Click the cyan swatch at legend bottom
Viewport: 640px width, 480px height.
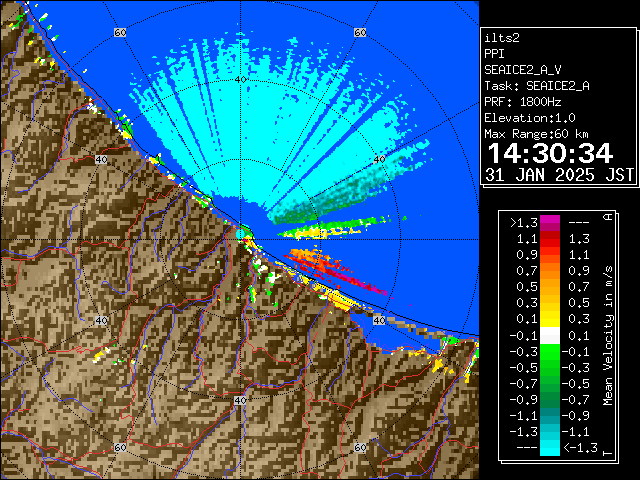(x=550, y=448)
